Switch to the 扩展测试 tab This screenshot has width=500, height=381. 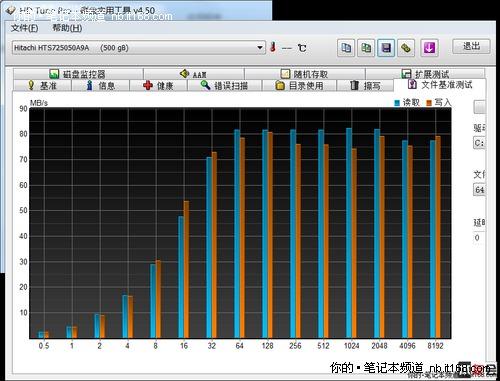pyautogui.click(x=425, y=74)
